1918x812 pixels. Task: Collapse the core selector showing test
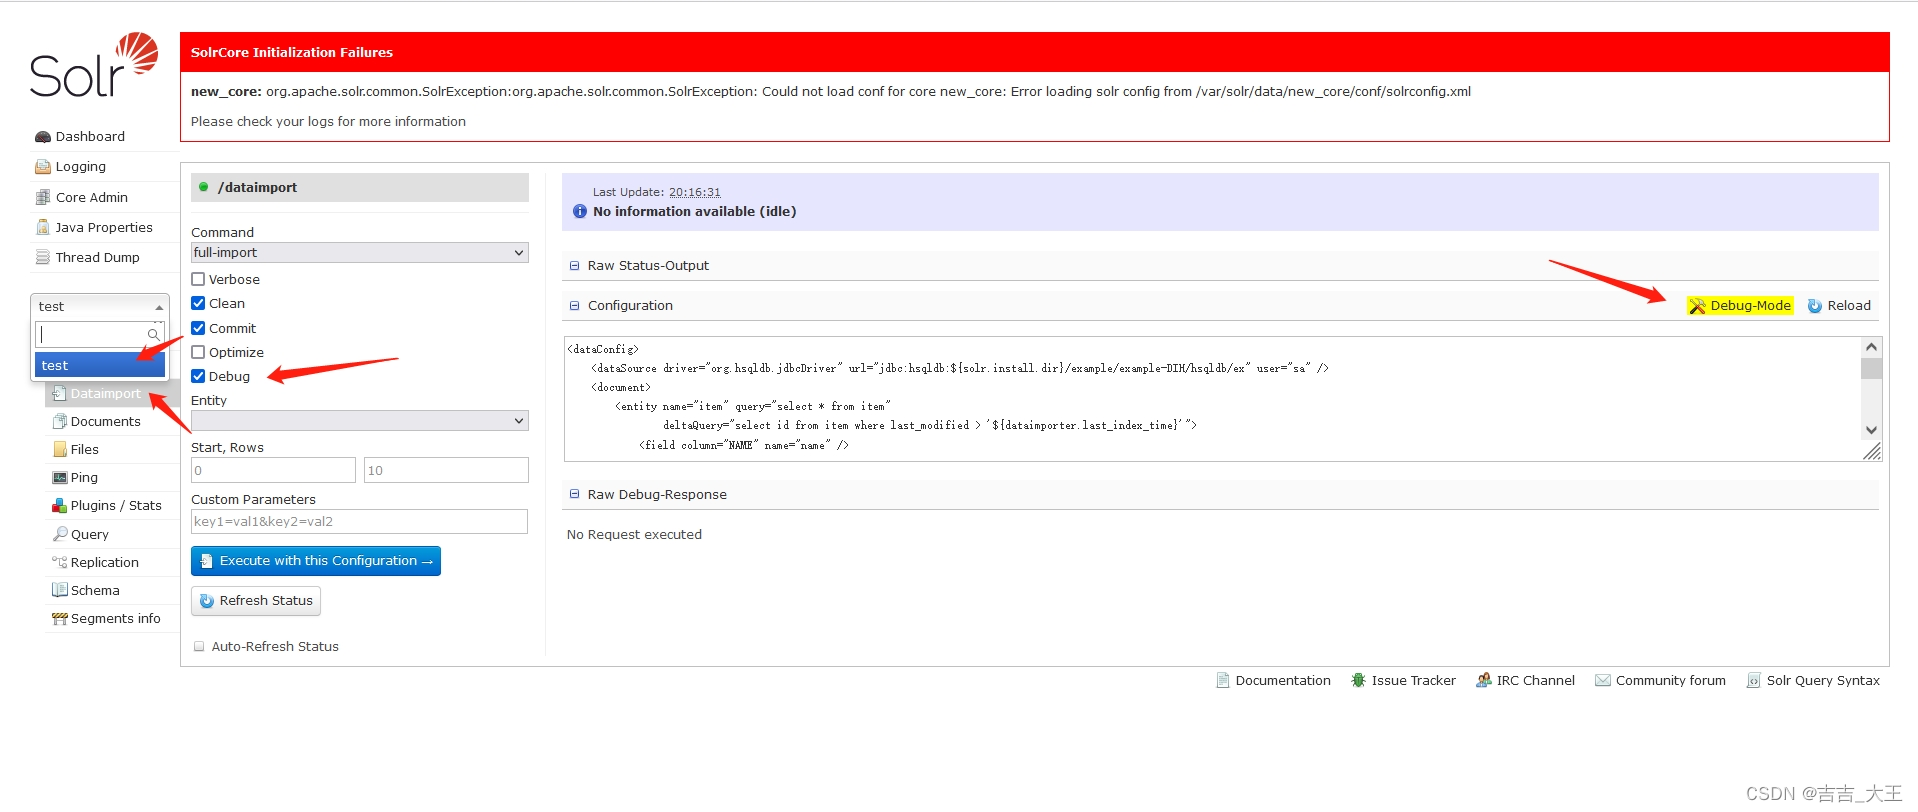pos(100,306)
